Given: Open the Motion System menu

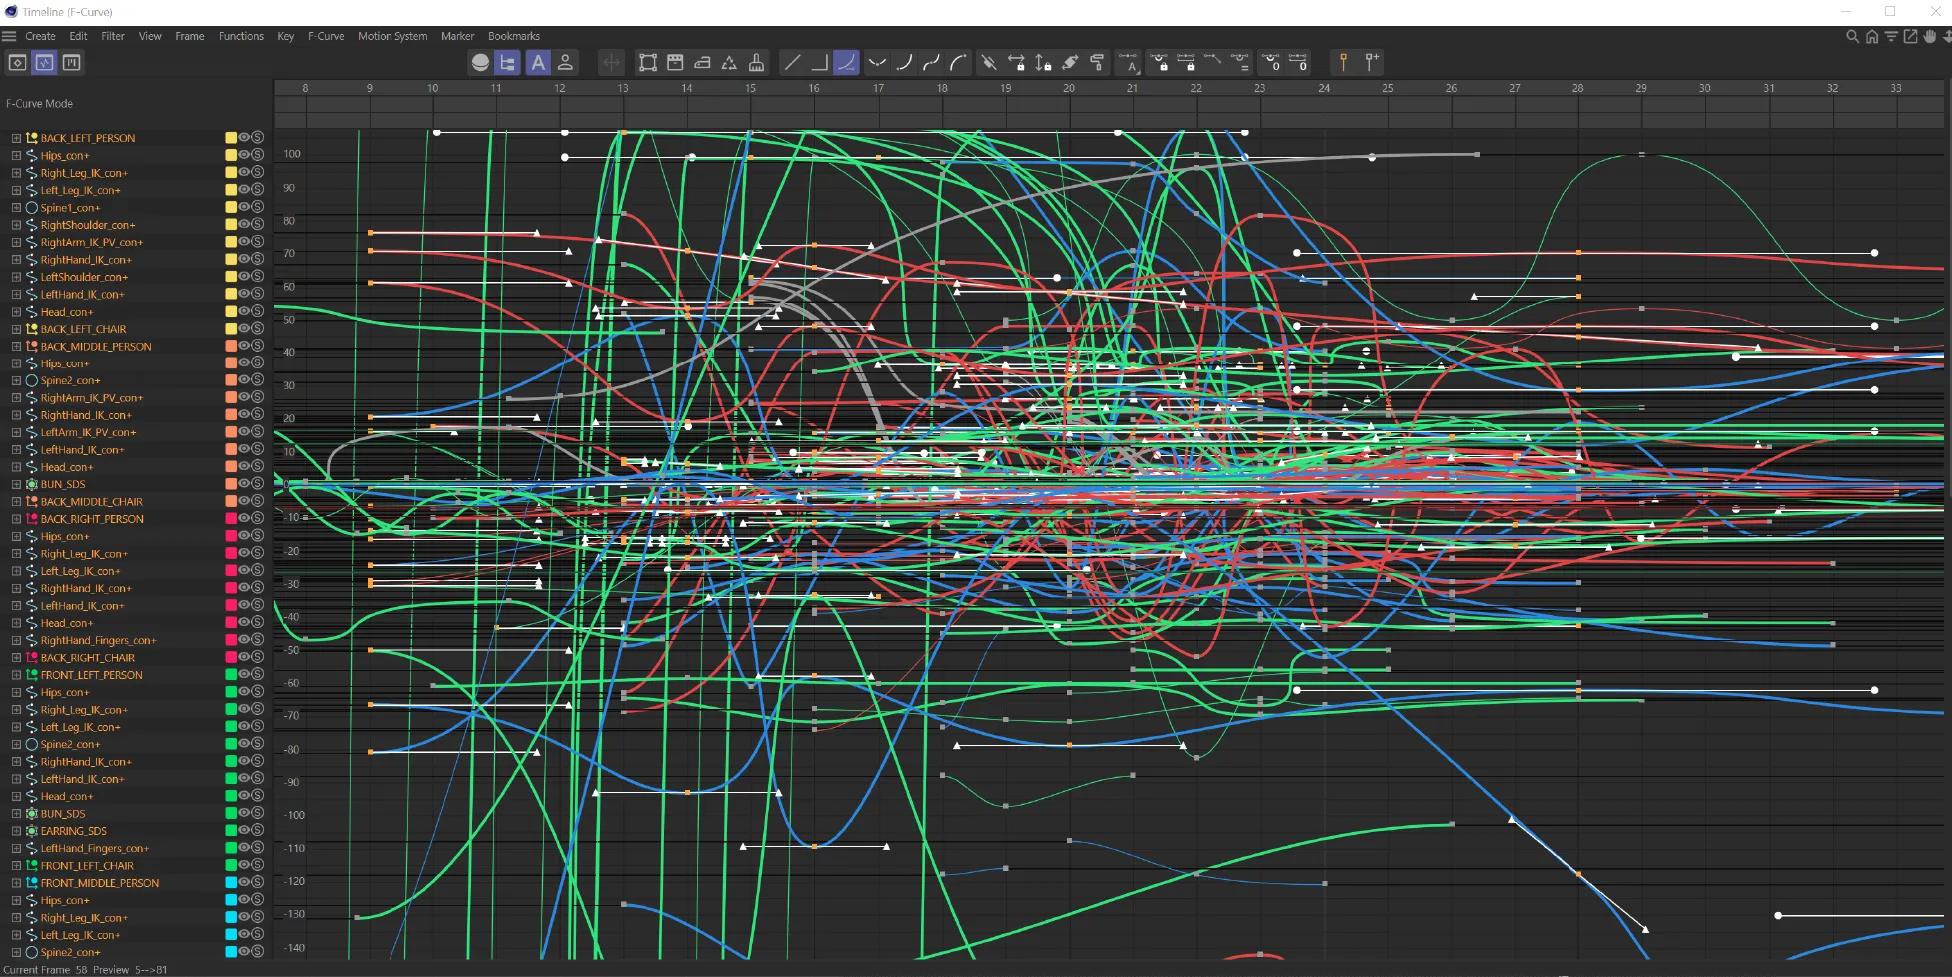Looking at the screenshot, I should [392, 36].
